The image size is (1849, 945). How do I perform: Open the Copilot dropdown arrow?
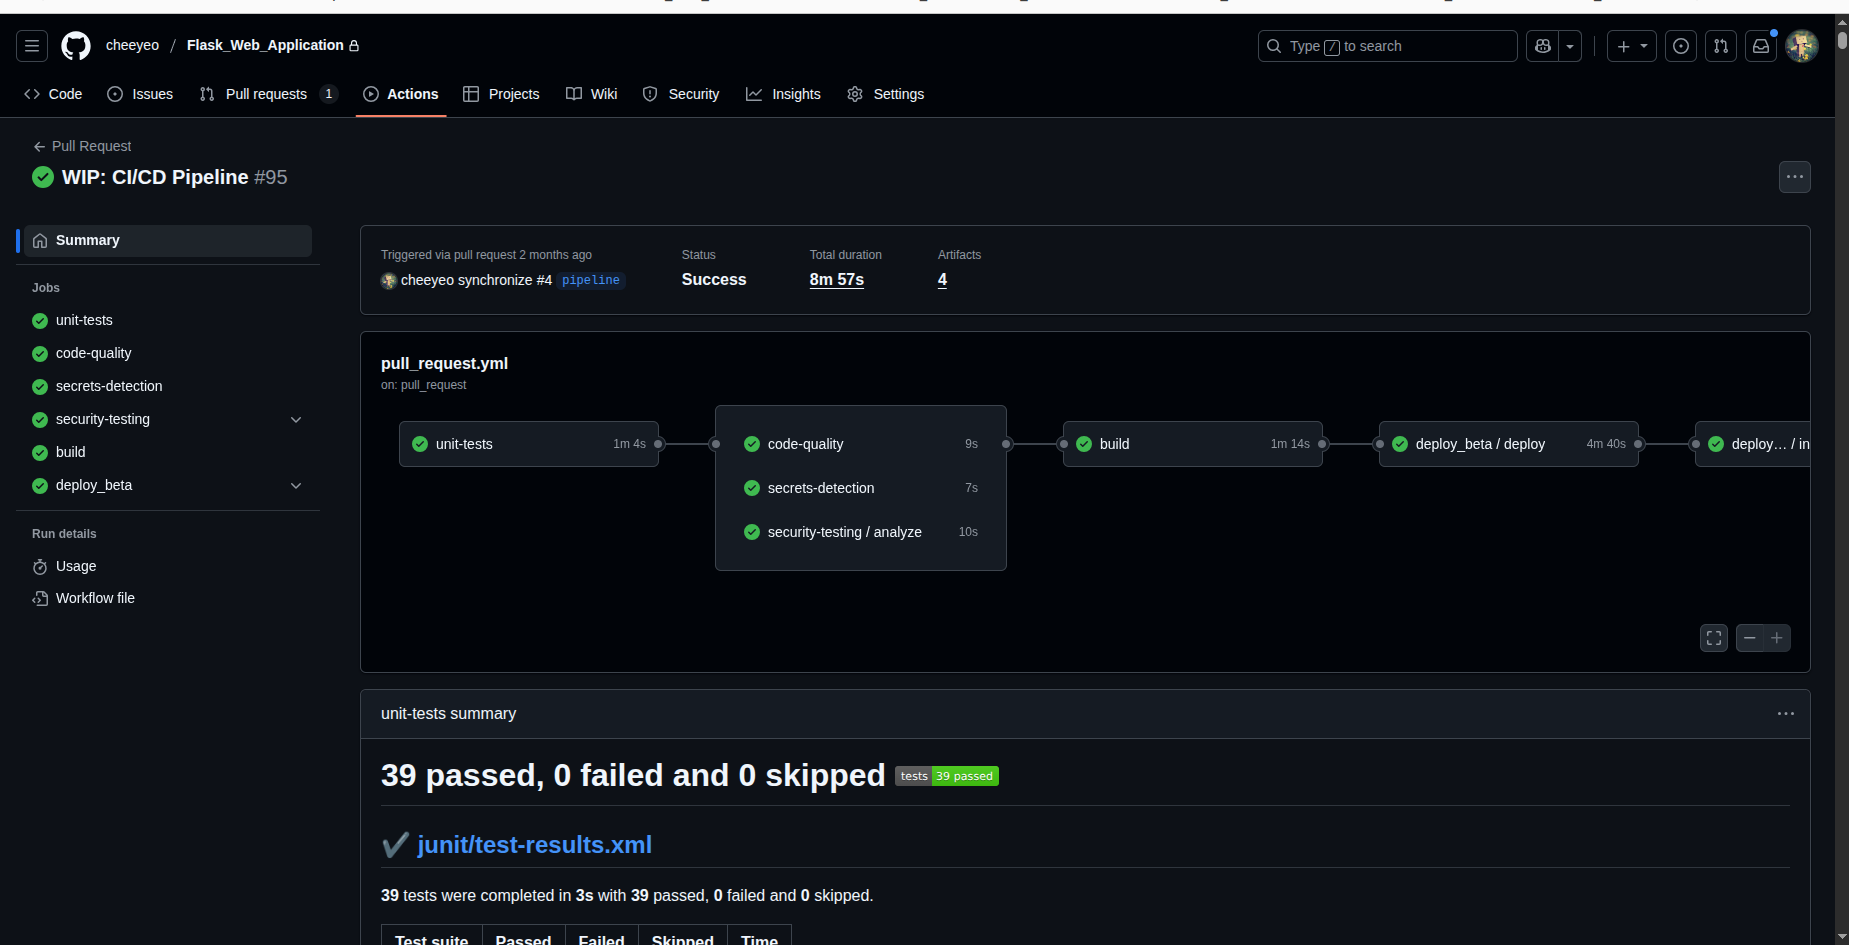(1570, 46)
